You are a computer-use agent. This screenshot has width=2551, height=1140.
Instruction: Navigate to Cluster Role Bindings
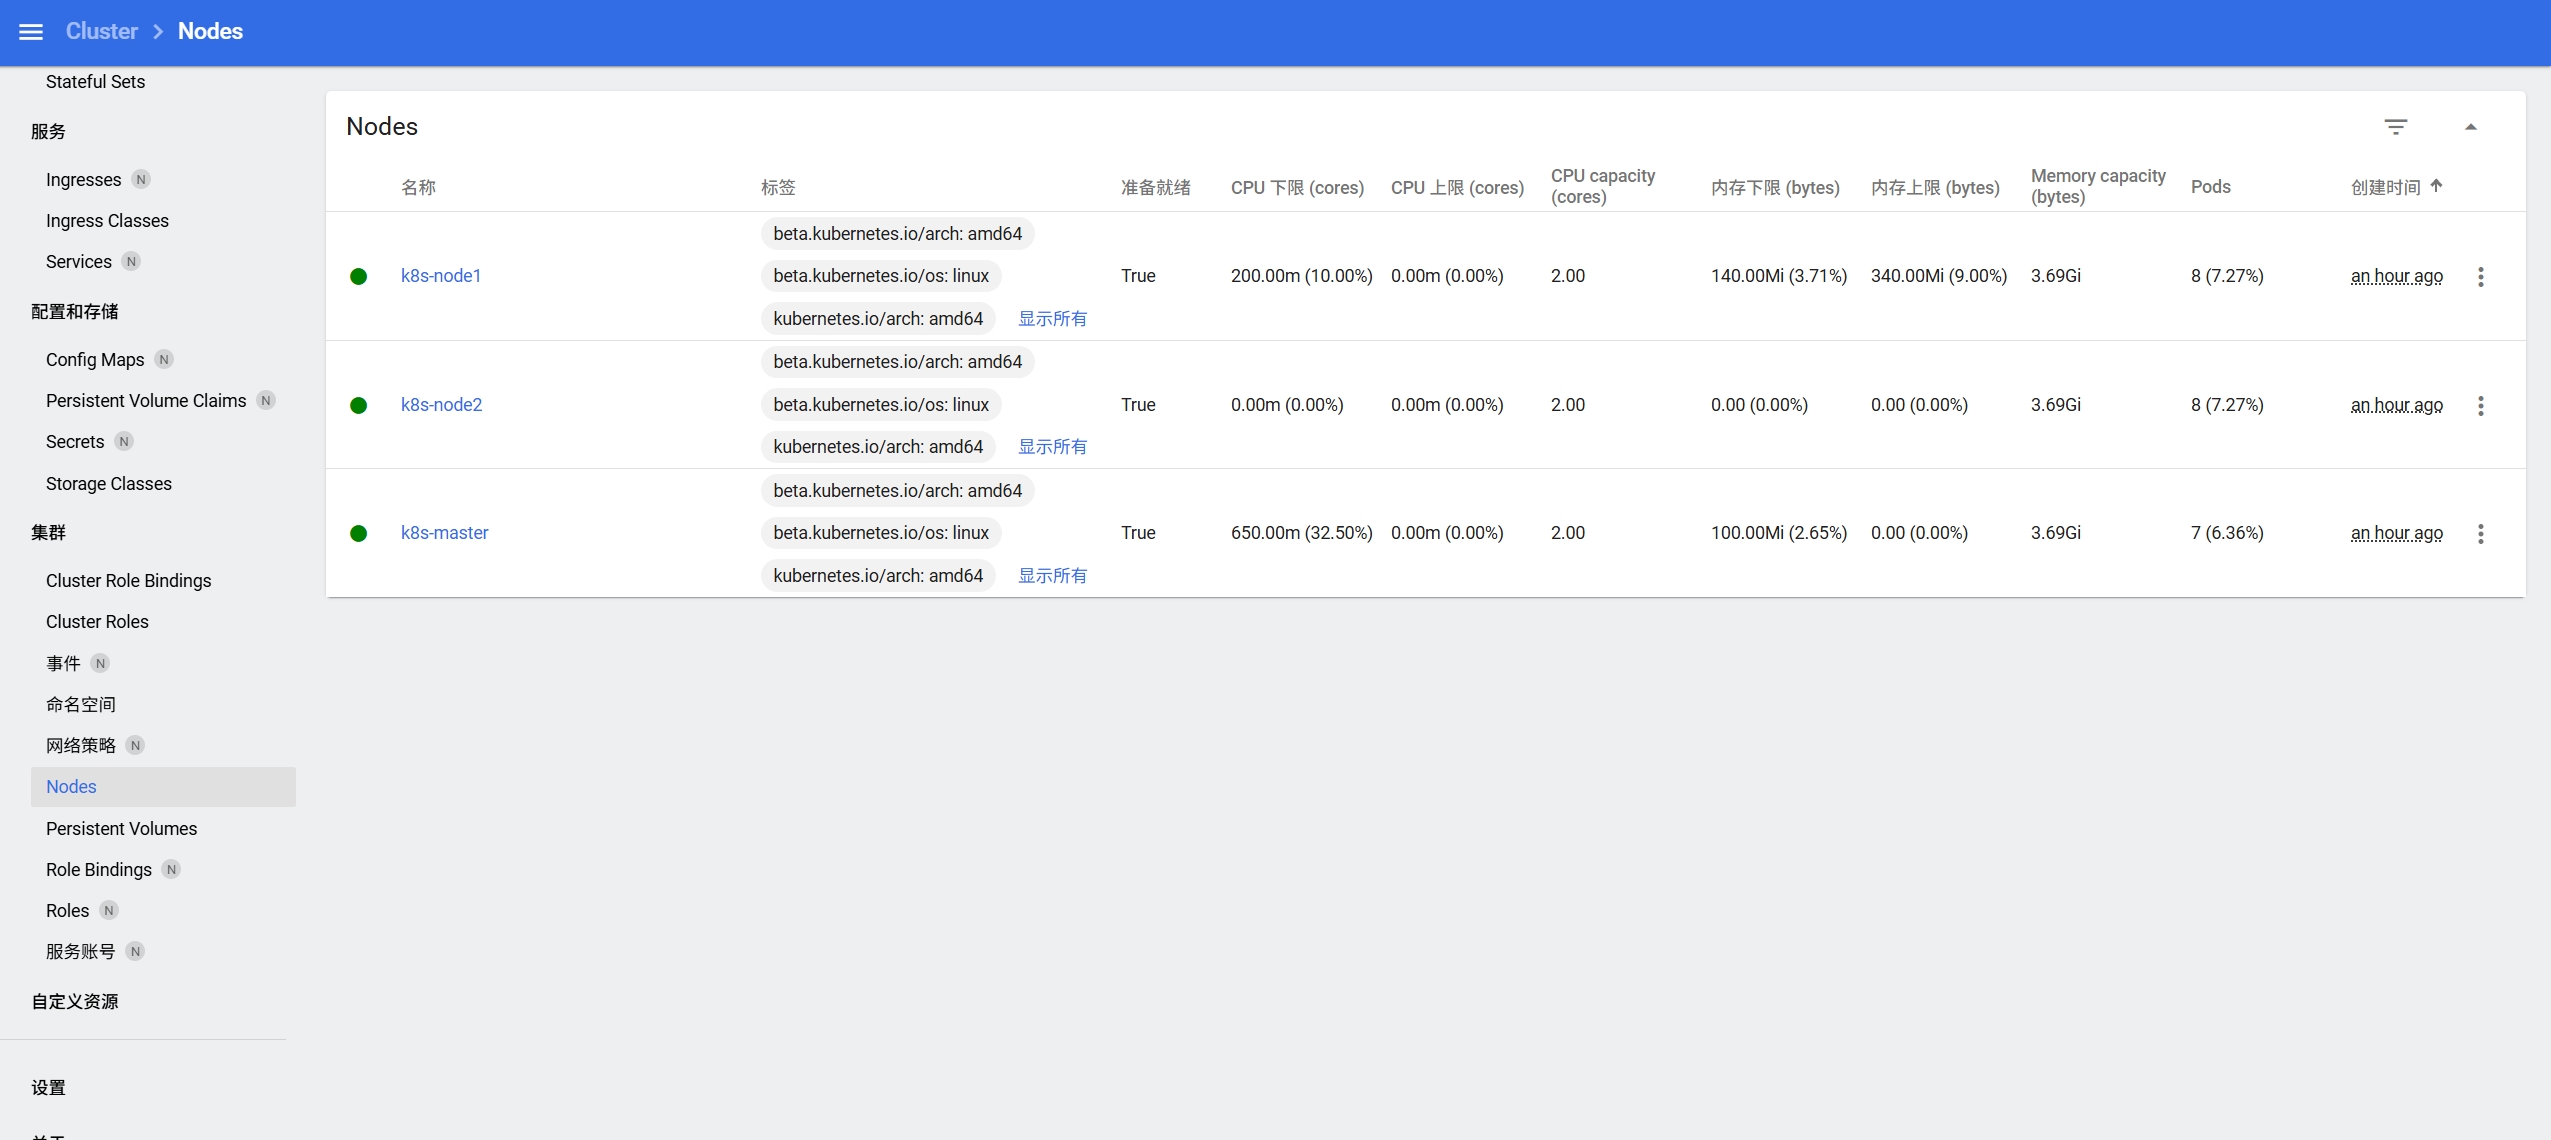tap(128, 581)
